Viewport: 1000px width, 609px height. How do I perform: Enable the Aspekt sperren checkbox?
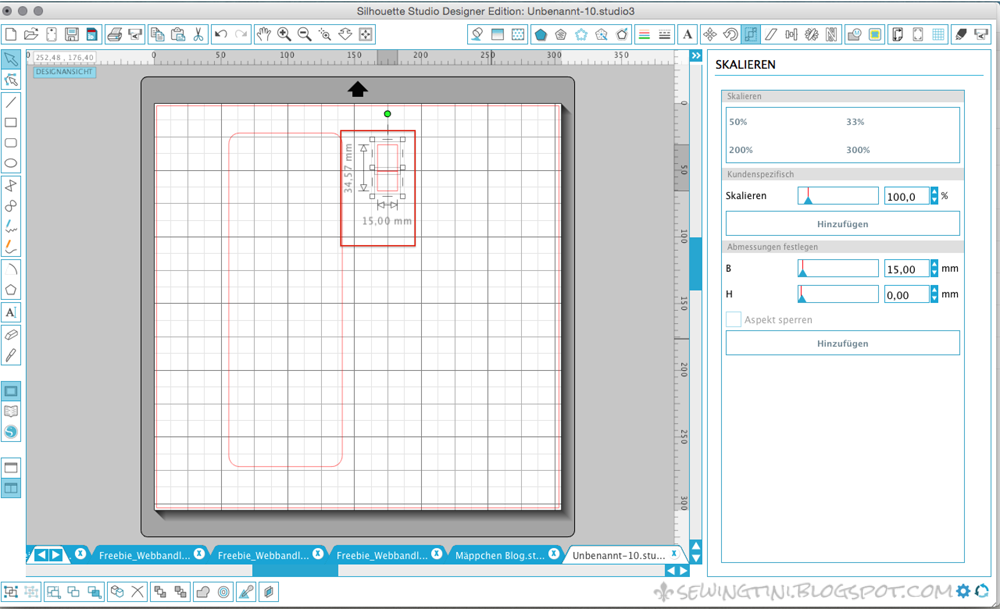coord(733,319)
